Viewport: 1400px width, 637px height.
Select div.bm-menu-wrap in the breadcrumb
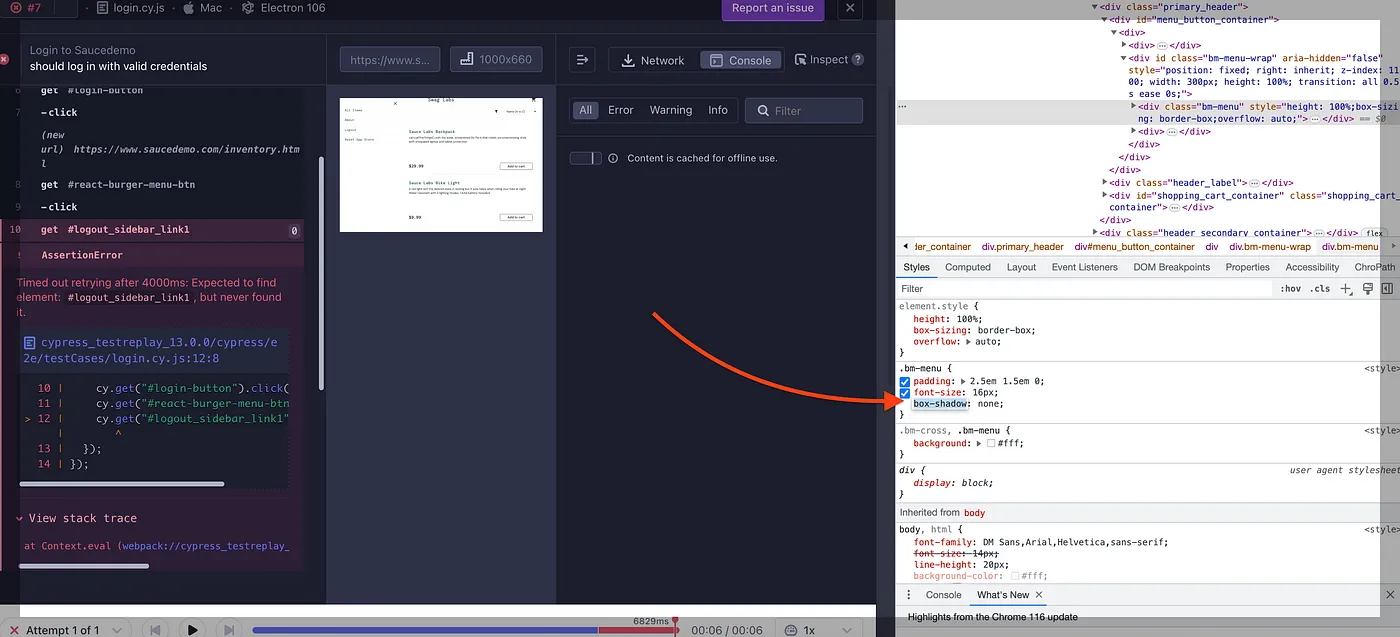tap(1269, 247)
